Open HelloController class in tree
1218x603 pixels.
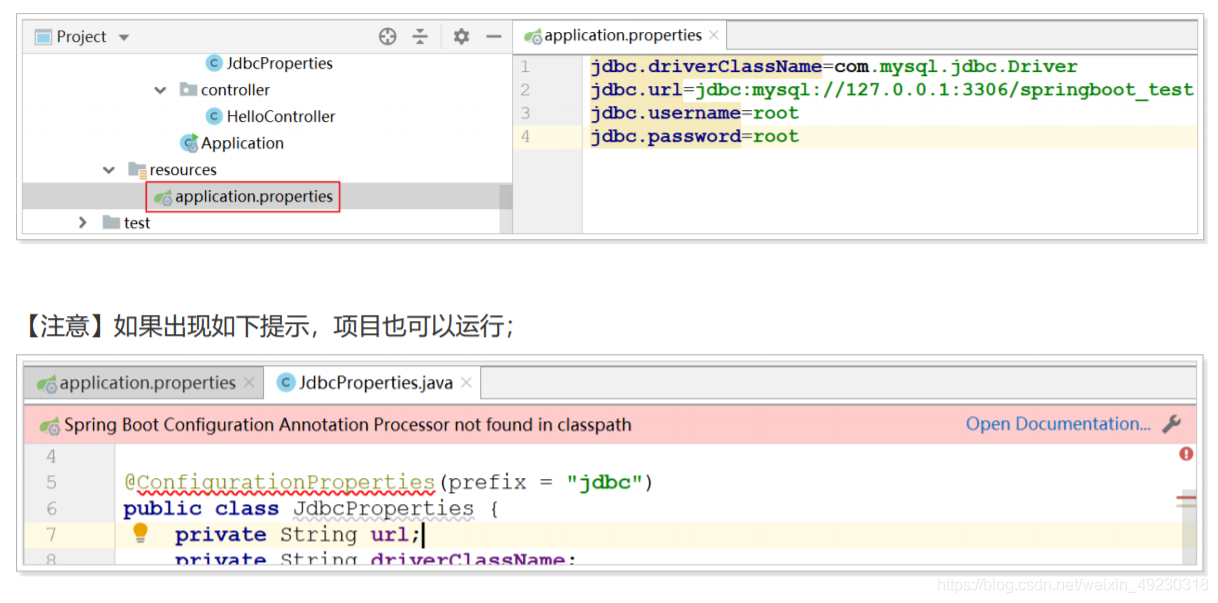coord(281,116)
